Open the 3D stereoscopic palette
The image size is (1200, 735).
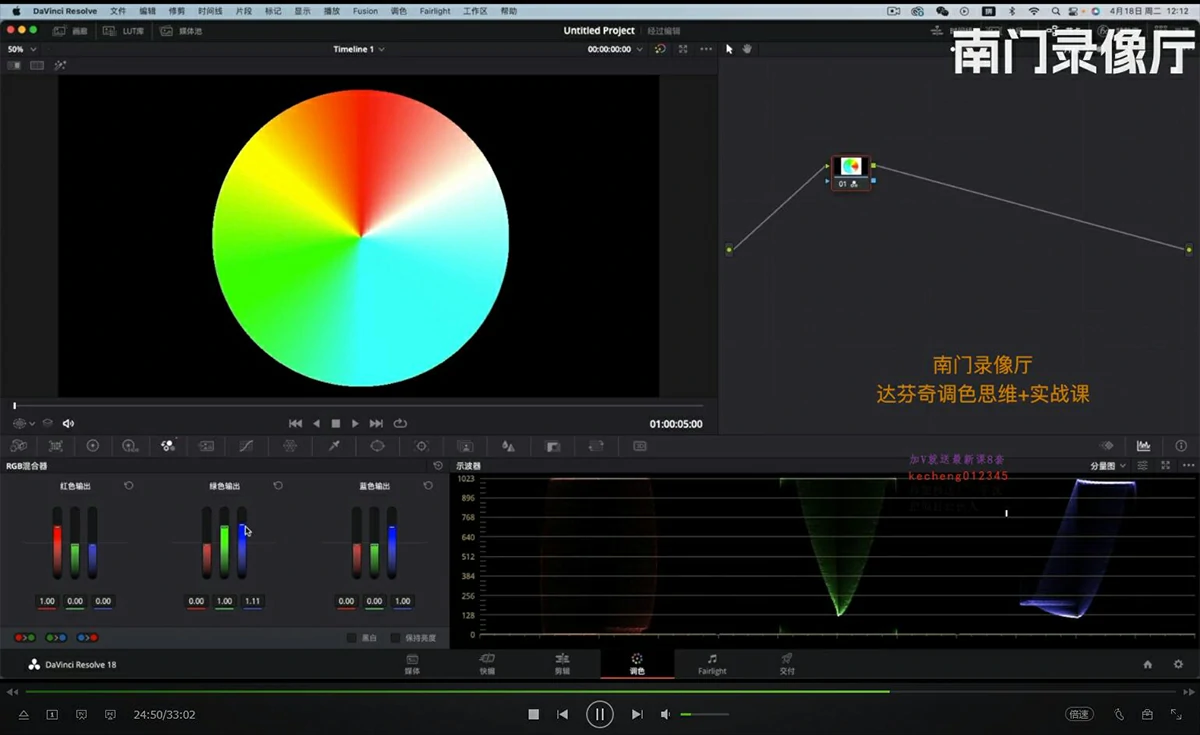(640, 446)
